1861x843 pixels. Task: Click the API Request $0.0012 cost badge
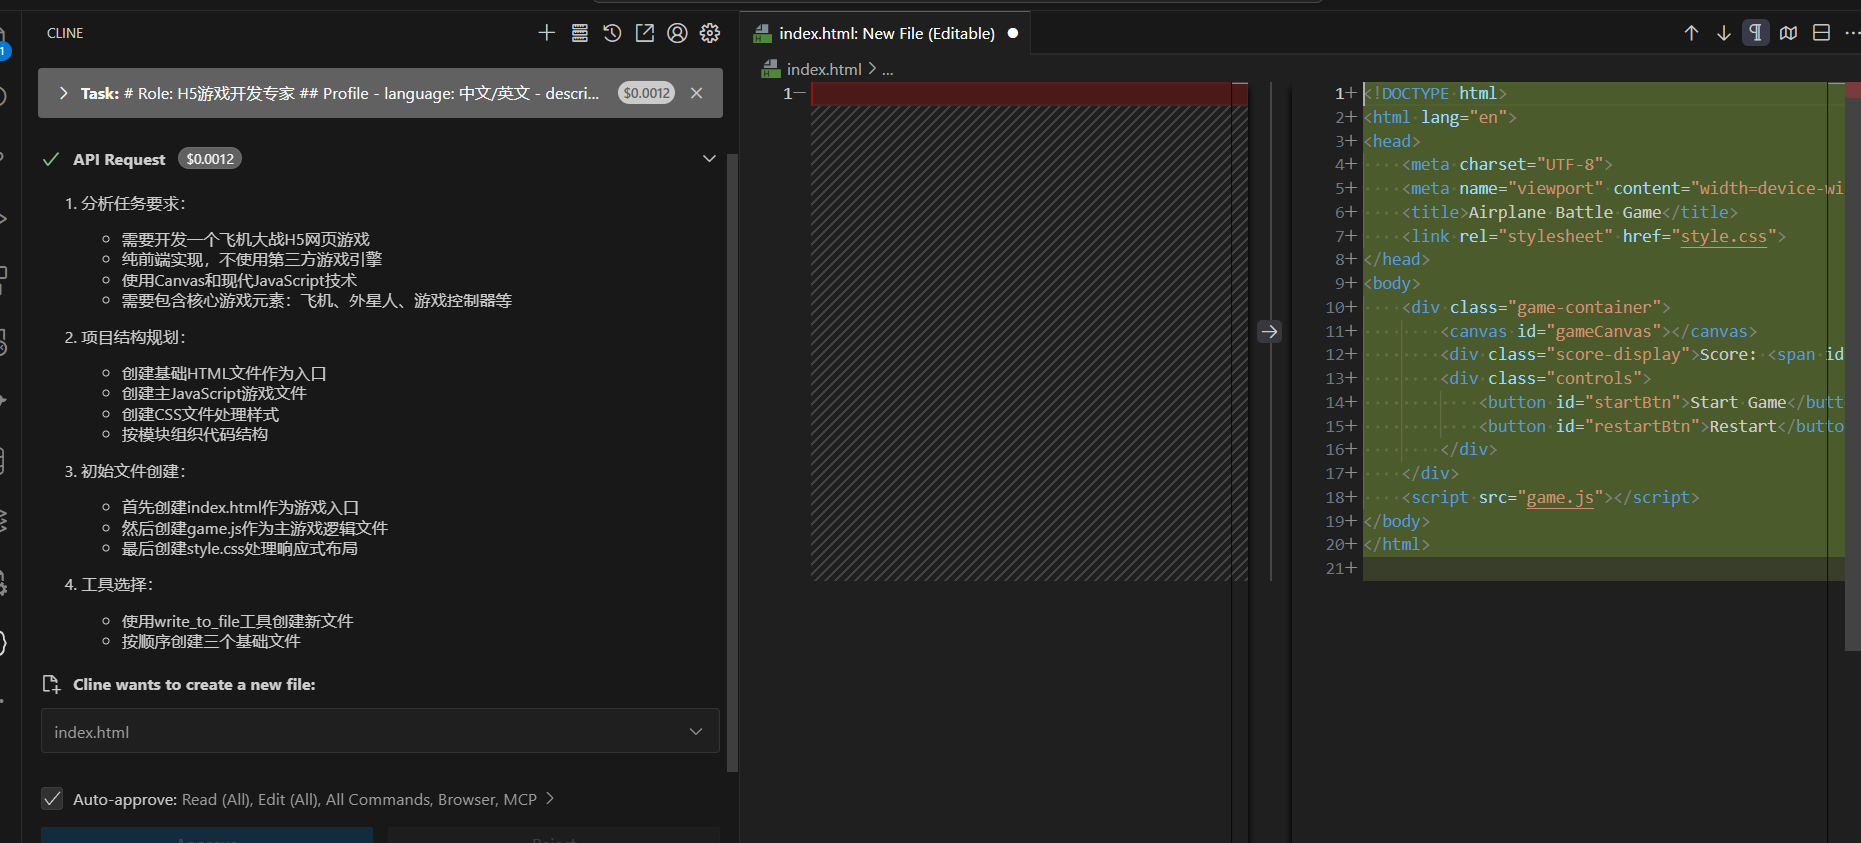click(x=210, y=159)
